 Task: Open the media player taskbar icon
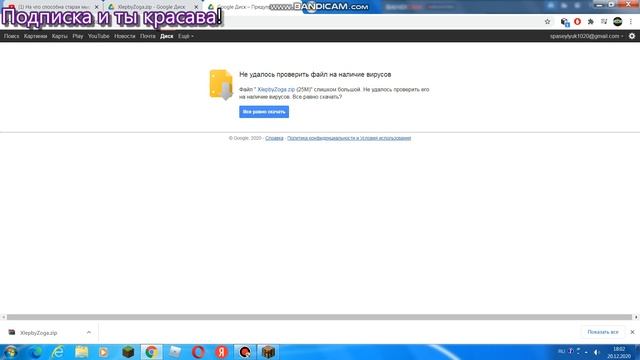[104, 352]
